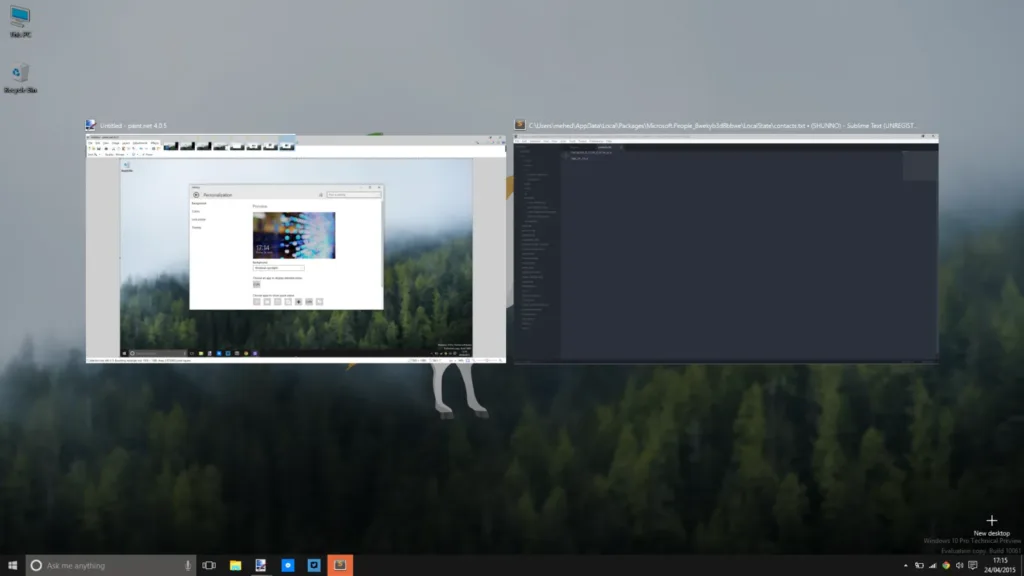Activate the Cortana microphone icon
The width and height of the screenshot is (1024, 576).
tap(188, 566)
